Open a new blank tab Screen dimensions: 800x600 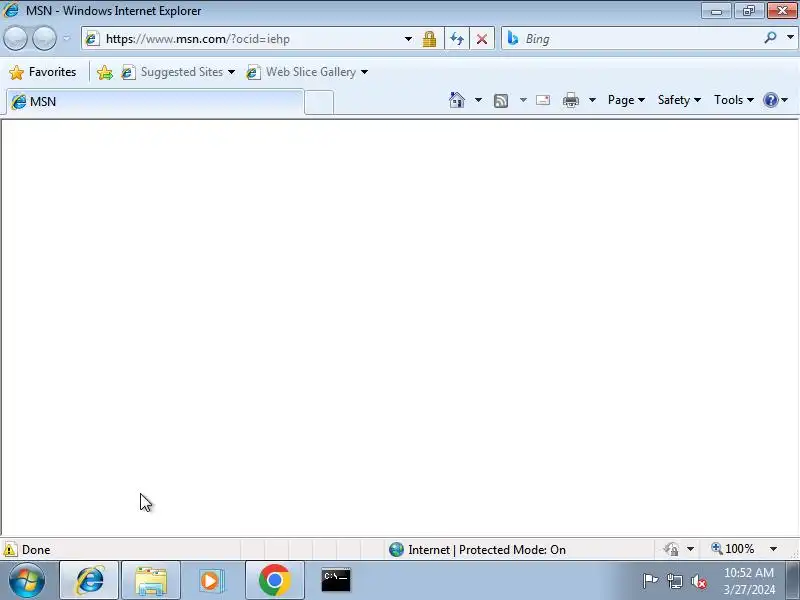[x=319, y=102]
